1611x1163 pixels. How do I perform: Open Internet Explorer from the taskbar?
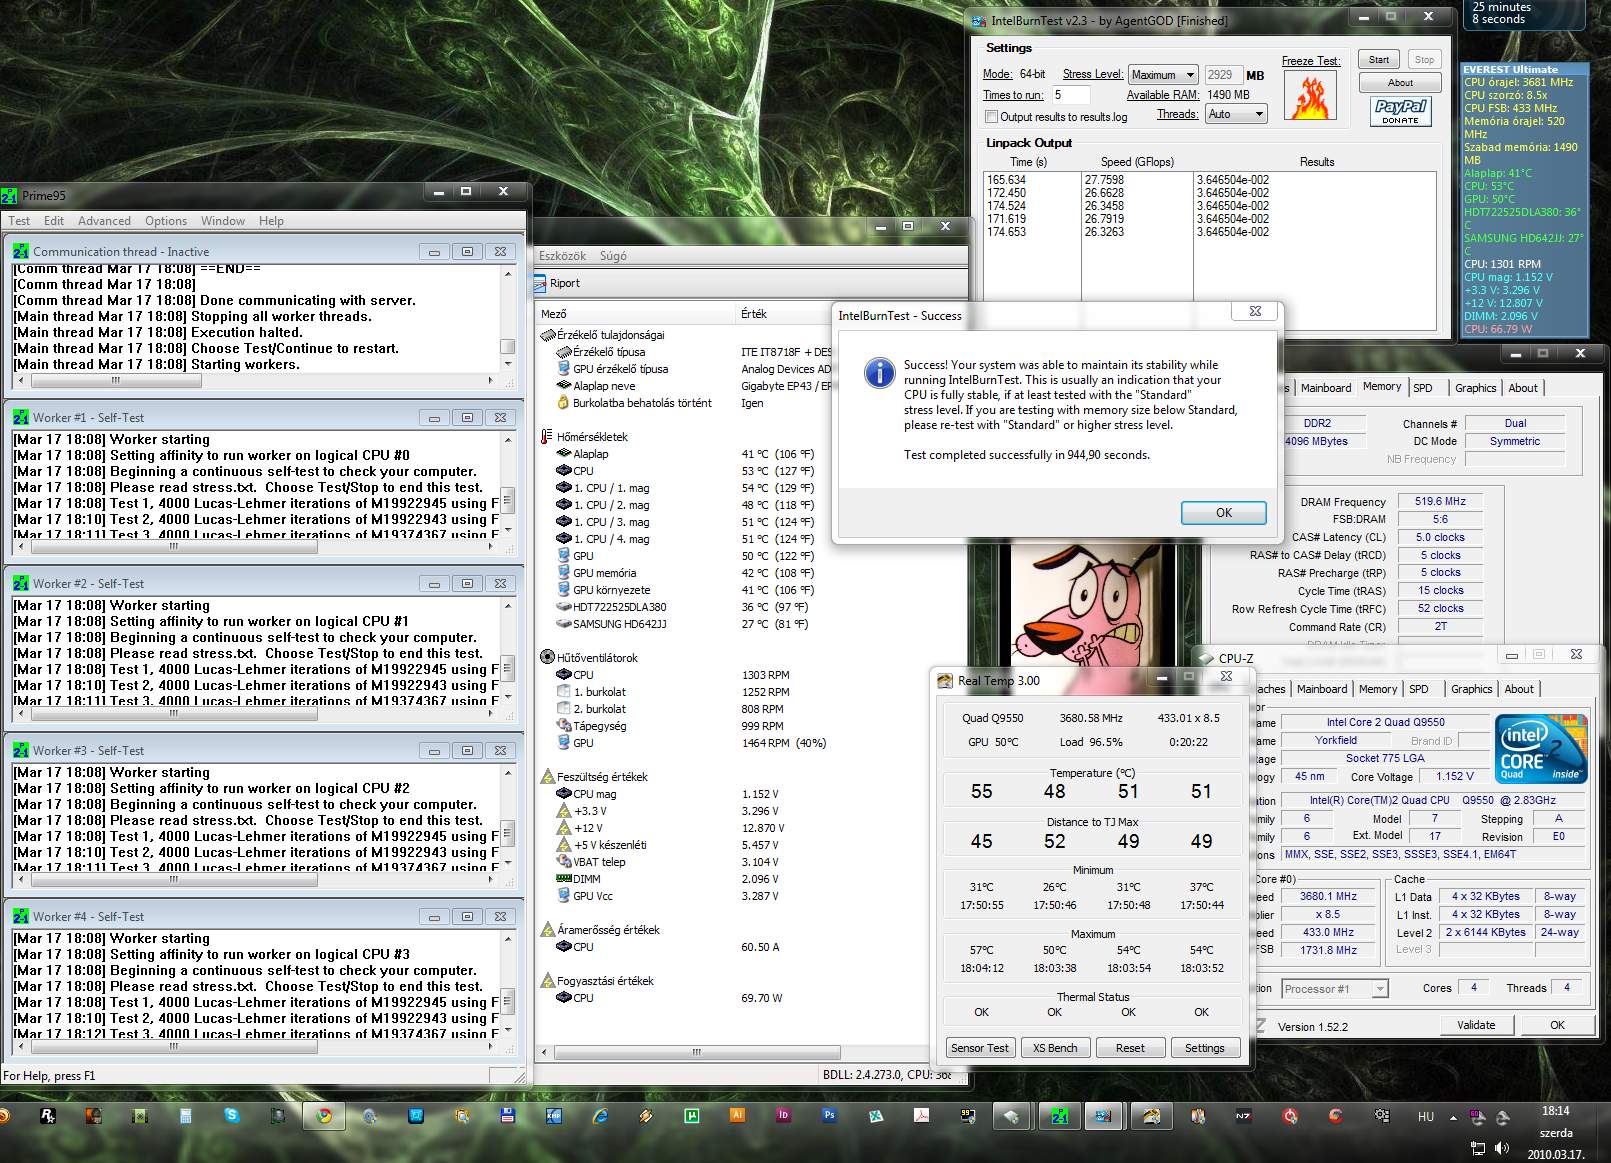coord(600,1116)
